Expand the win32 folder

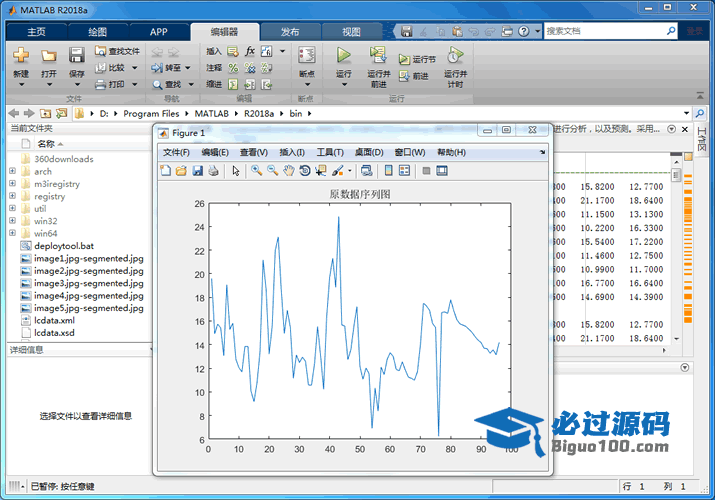[12, 221]
